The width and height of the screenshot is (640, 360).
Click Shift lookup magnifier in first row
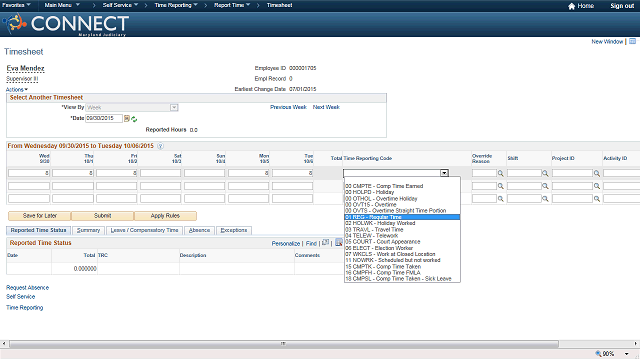(545, 173)
